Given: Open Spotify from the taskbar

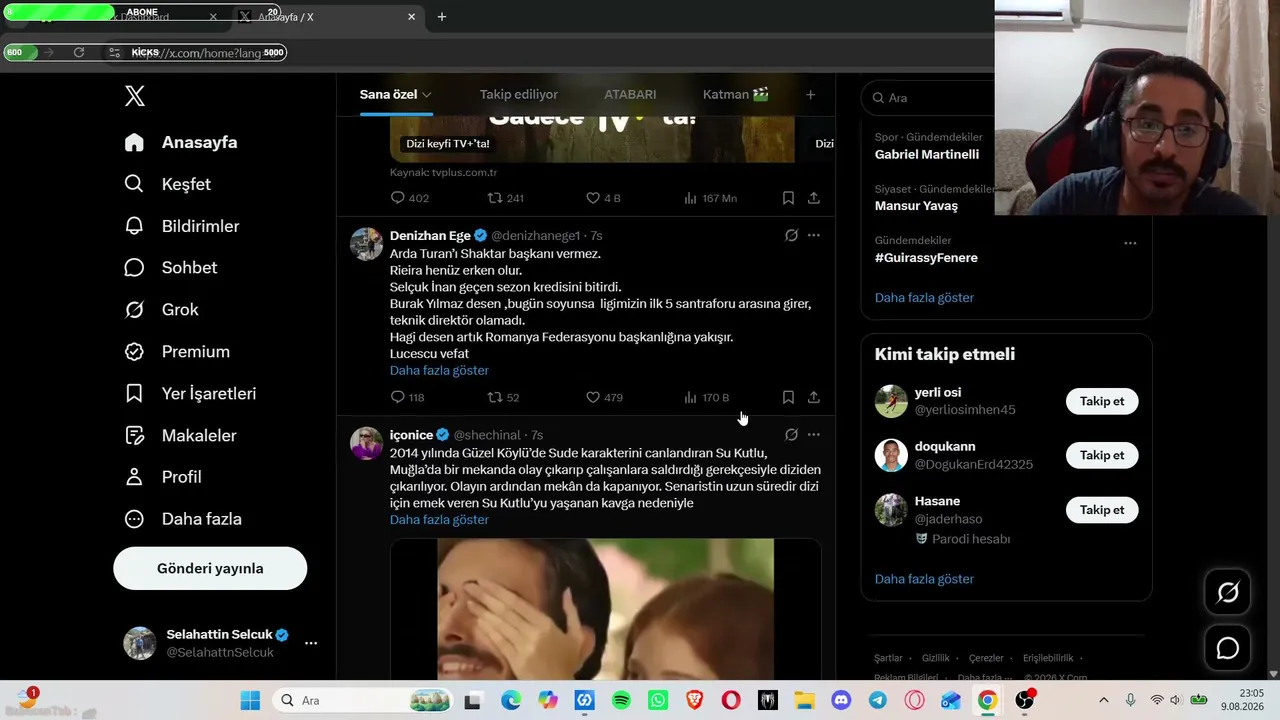Looking at the screenshot, I should [x=621, y=701].
